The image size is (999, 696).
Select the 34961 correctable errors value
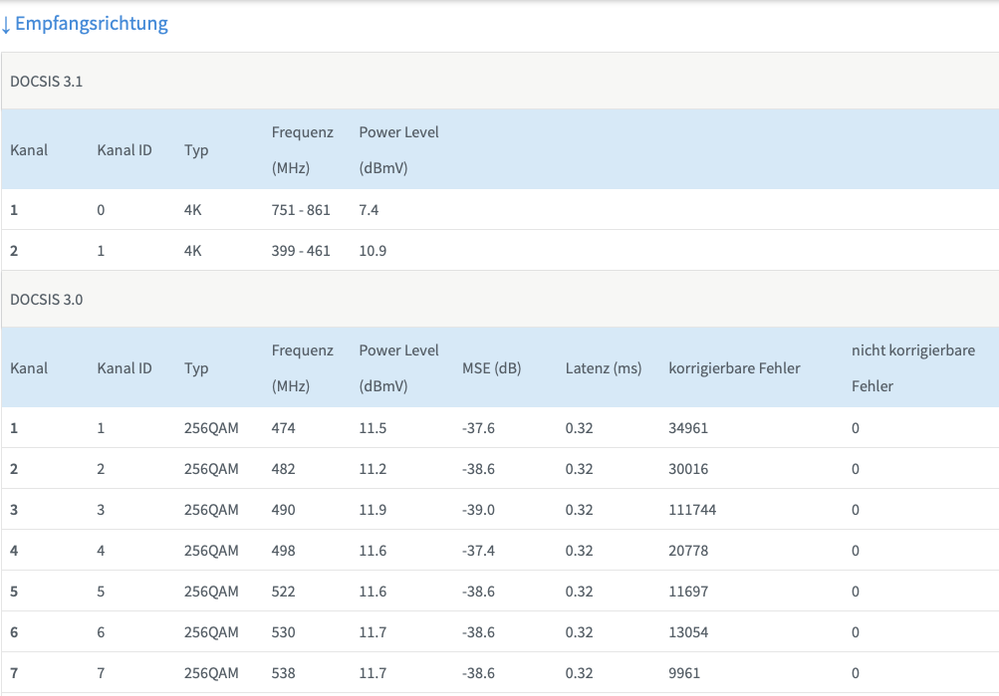pos(688,428)
